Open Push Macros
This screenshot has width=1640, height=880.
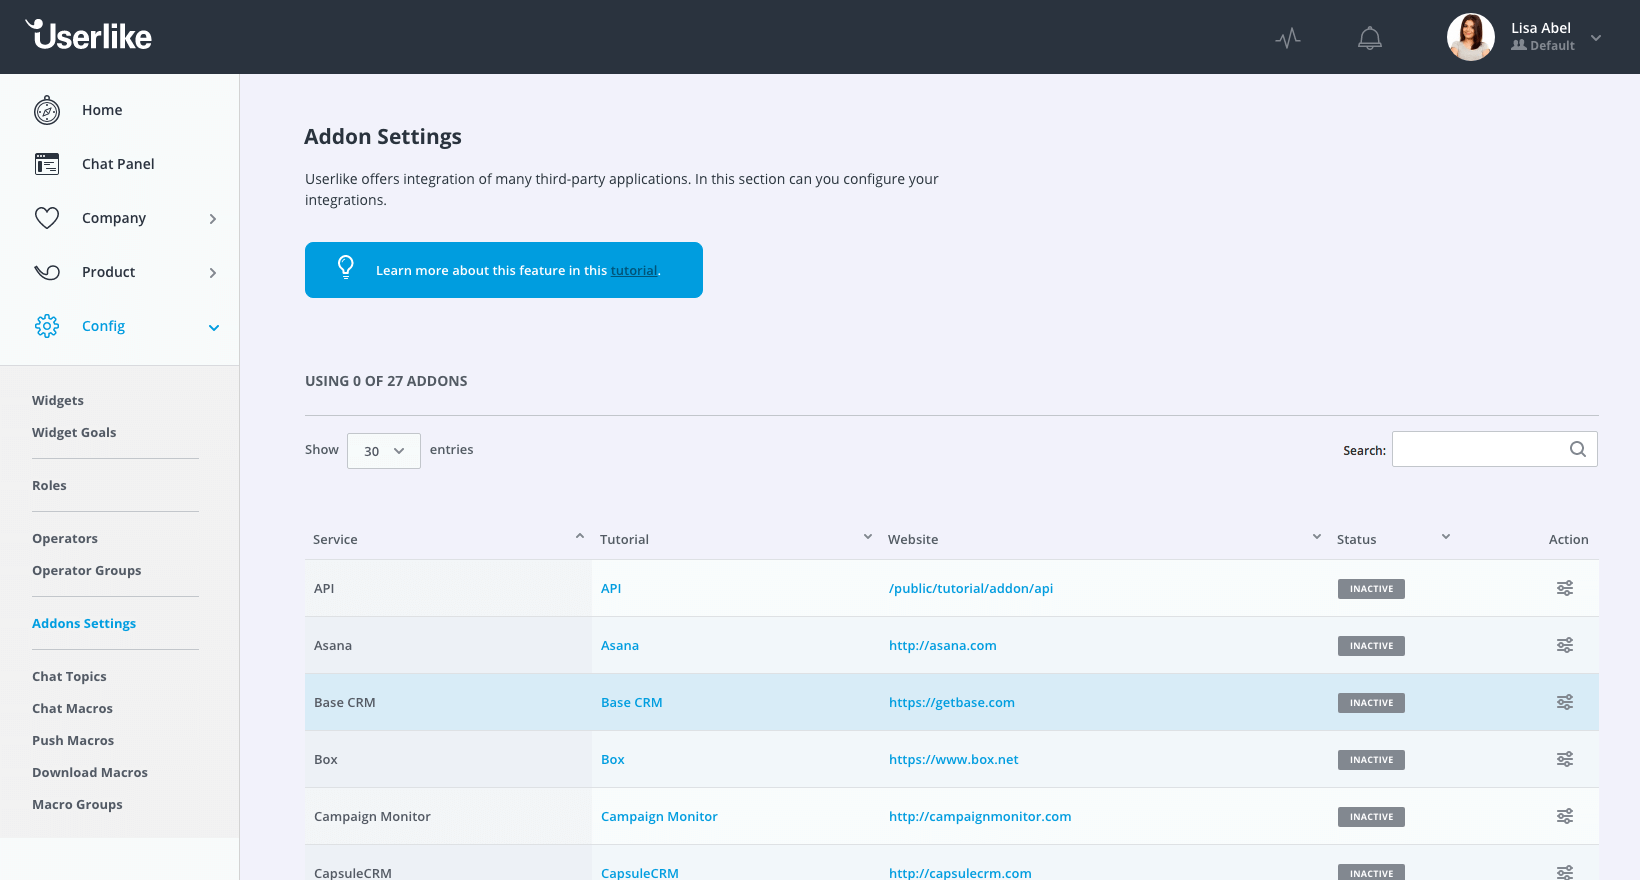coord(73,740)
